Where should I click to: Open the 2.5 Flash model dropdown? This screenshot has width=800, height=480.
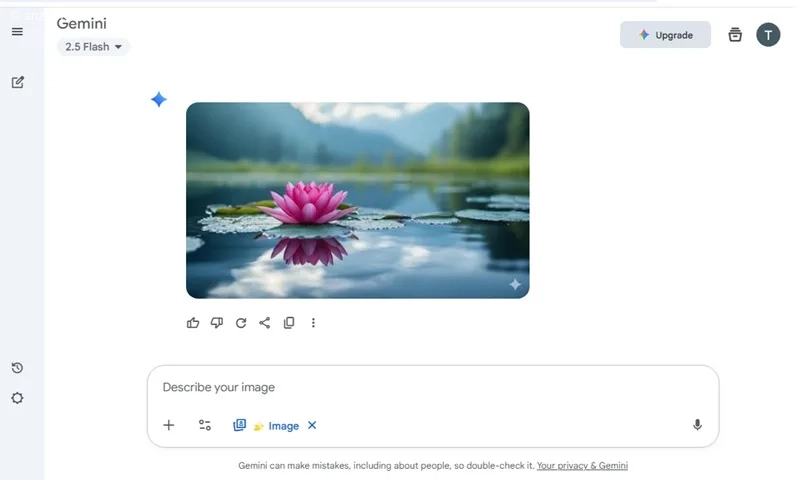pos(93,47)
